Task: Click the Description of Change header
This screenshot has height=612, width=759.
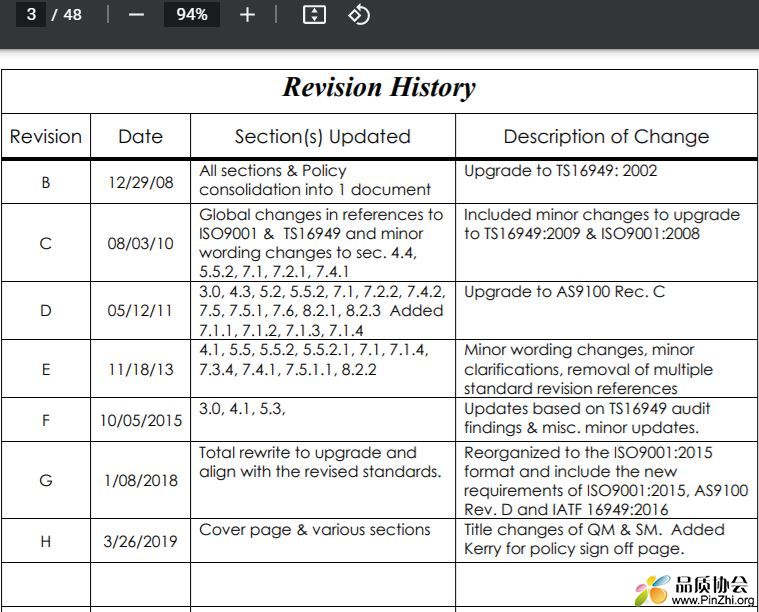Action: [606, 137]
